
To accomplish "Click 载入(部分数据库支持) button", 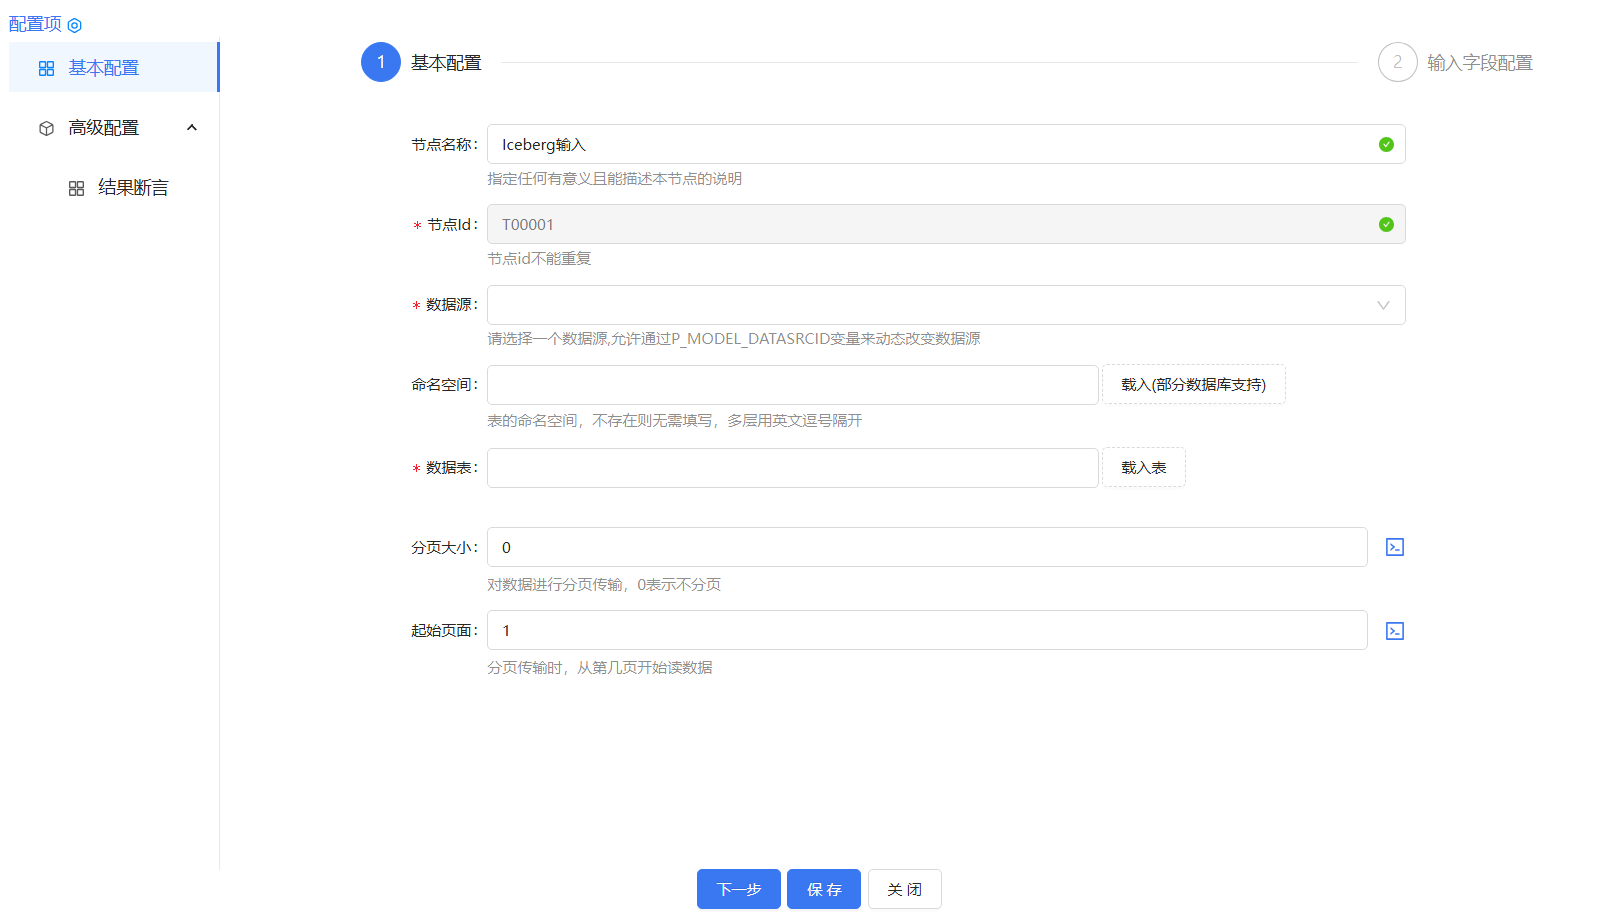I will 1193,384.
